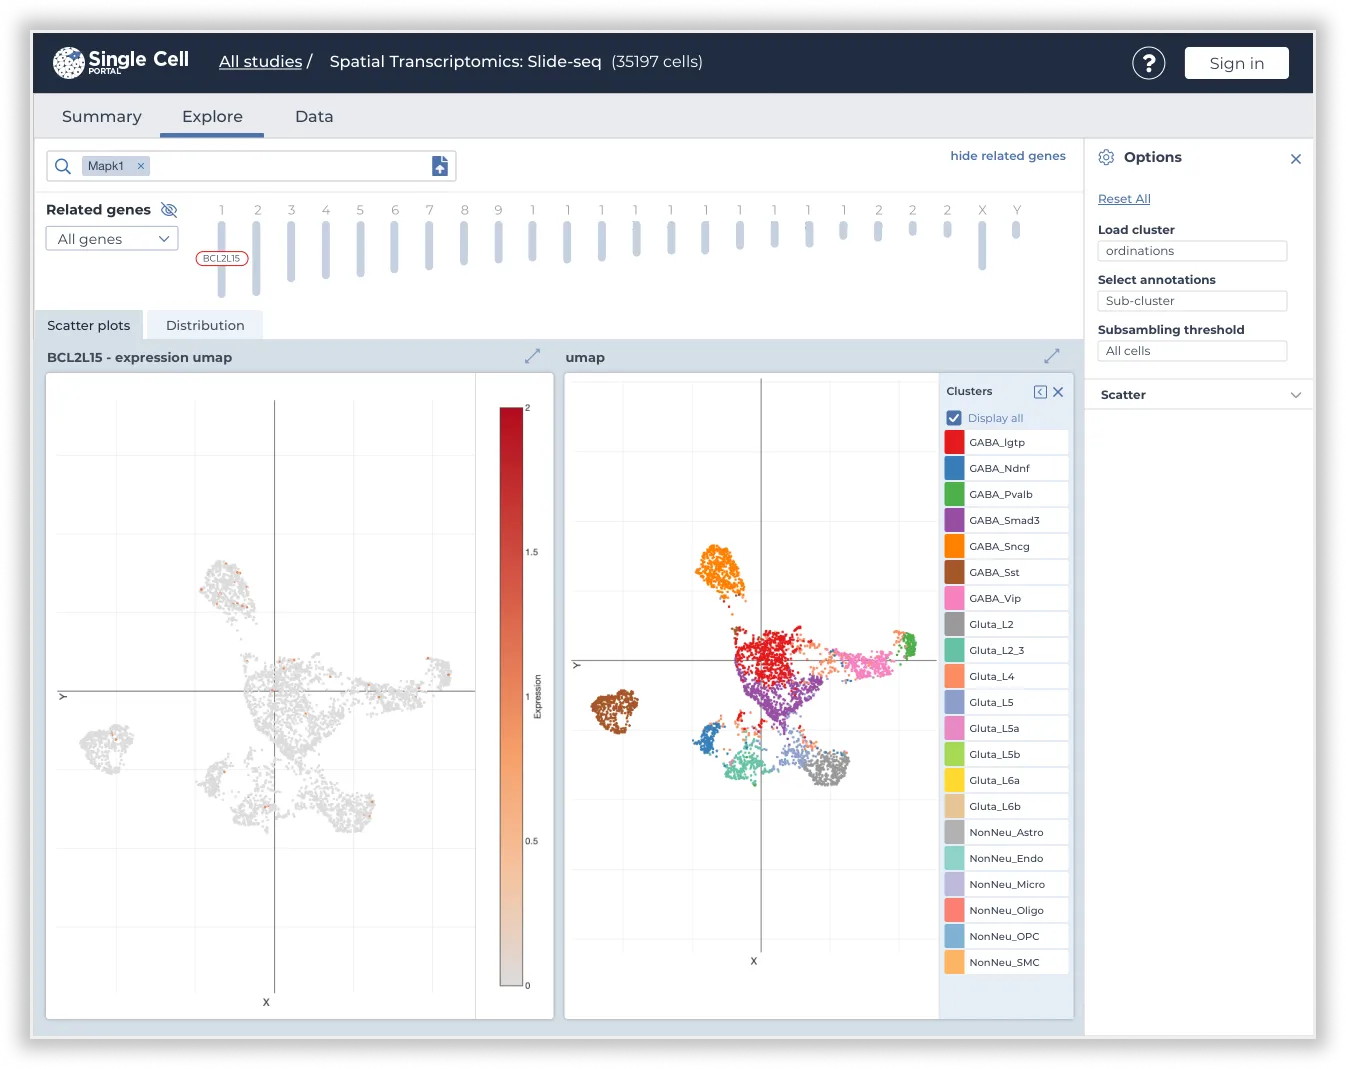Switch to the Data tab
1346x1069 pixels.
(x=314, y=116)
